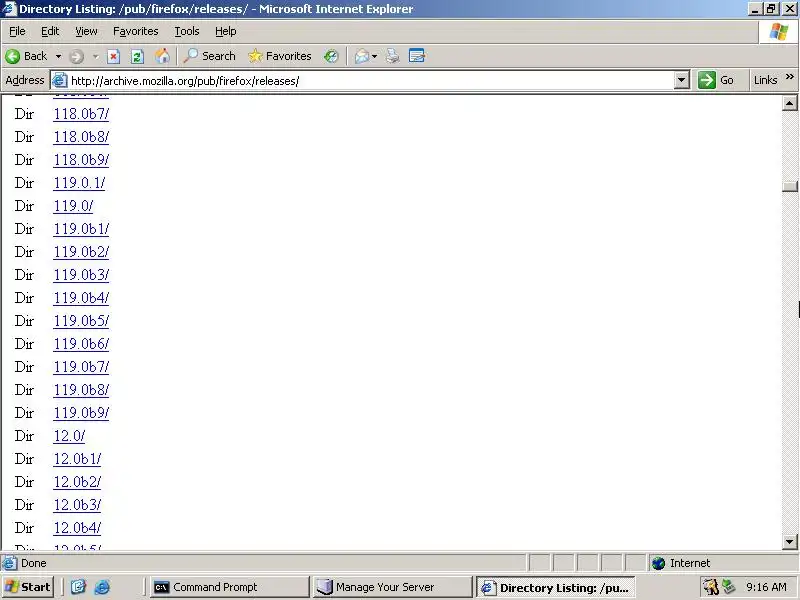This screenshot has width=800, height=600.
Task: Open the 118.0b9/ directory link
Action: click(x=81, y=160)
